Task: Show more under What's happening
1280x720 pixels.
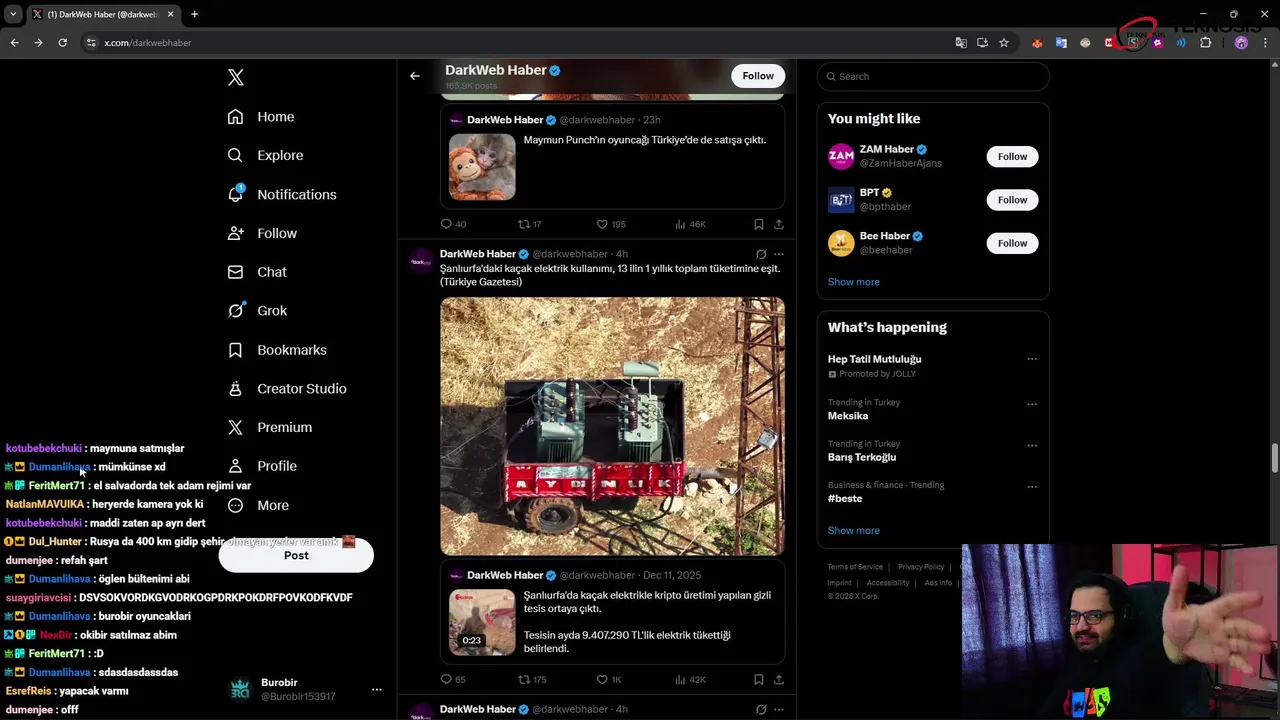Action: click(x=854, y=530)
